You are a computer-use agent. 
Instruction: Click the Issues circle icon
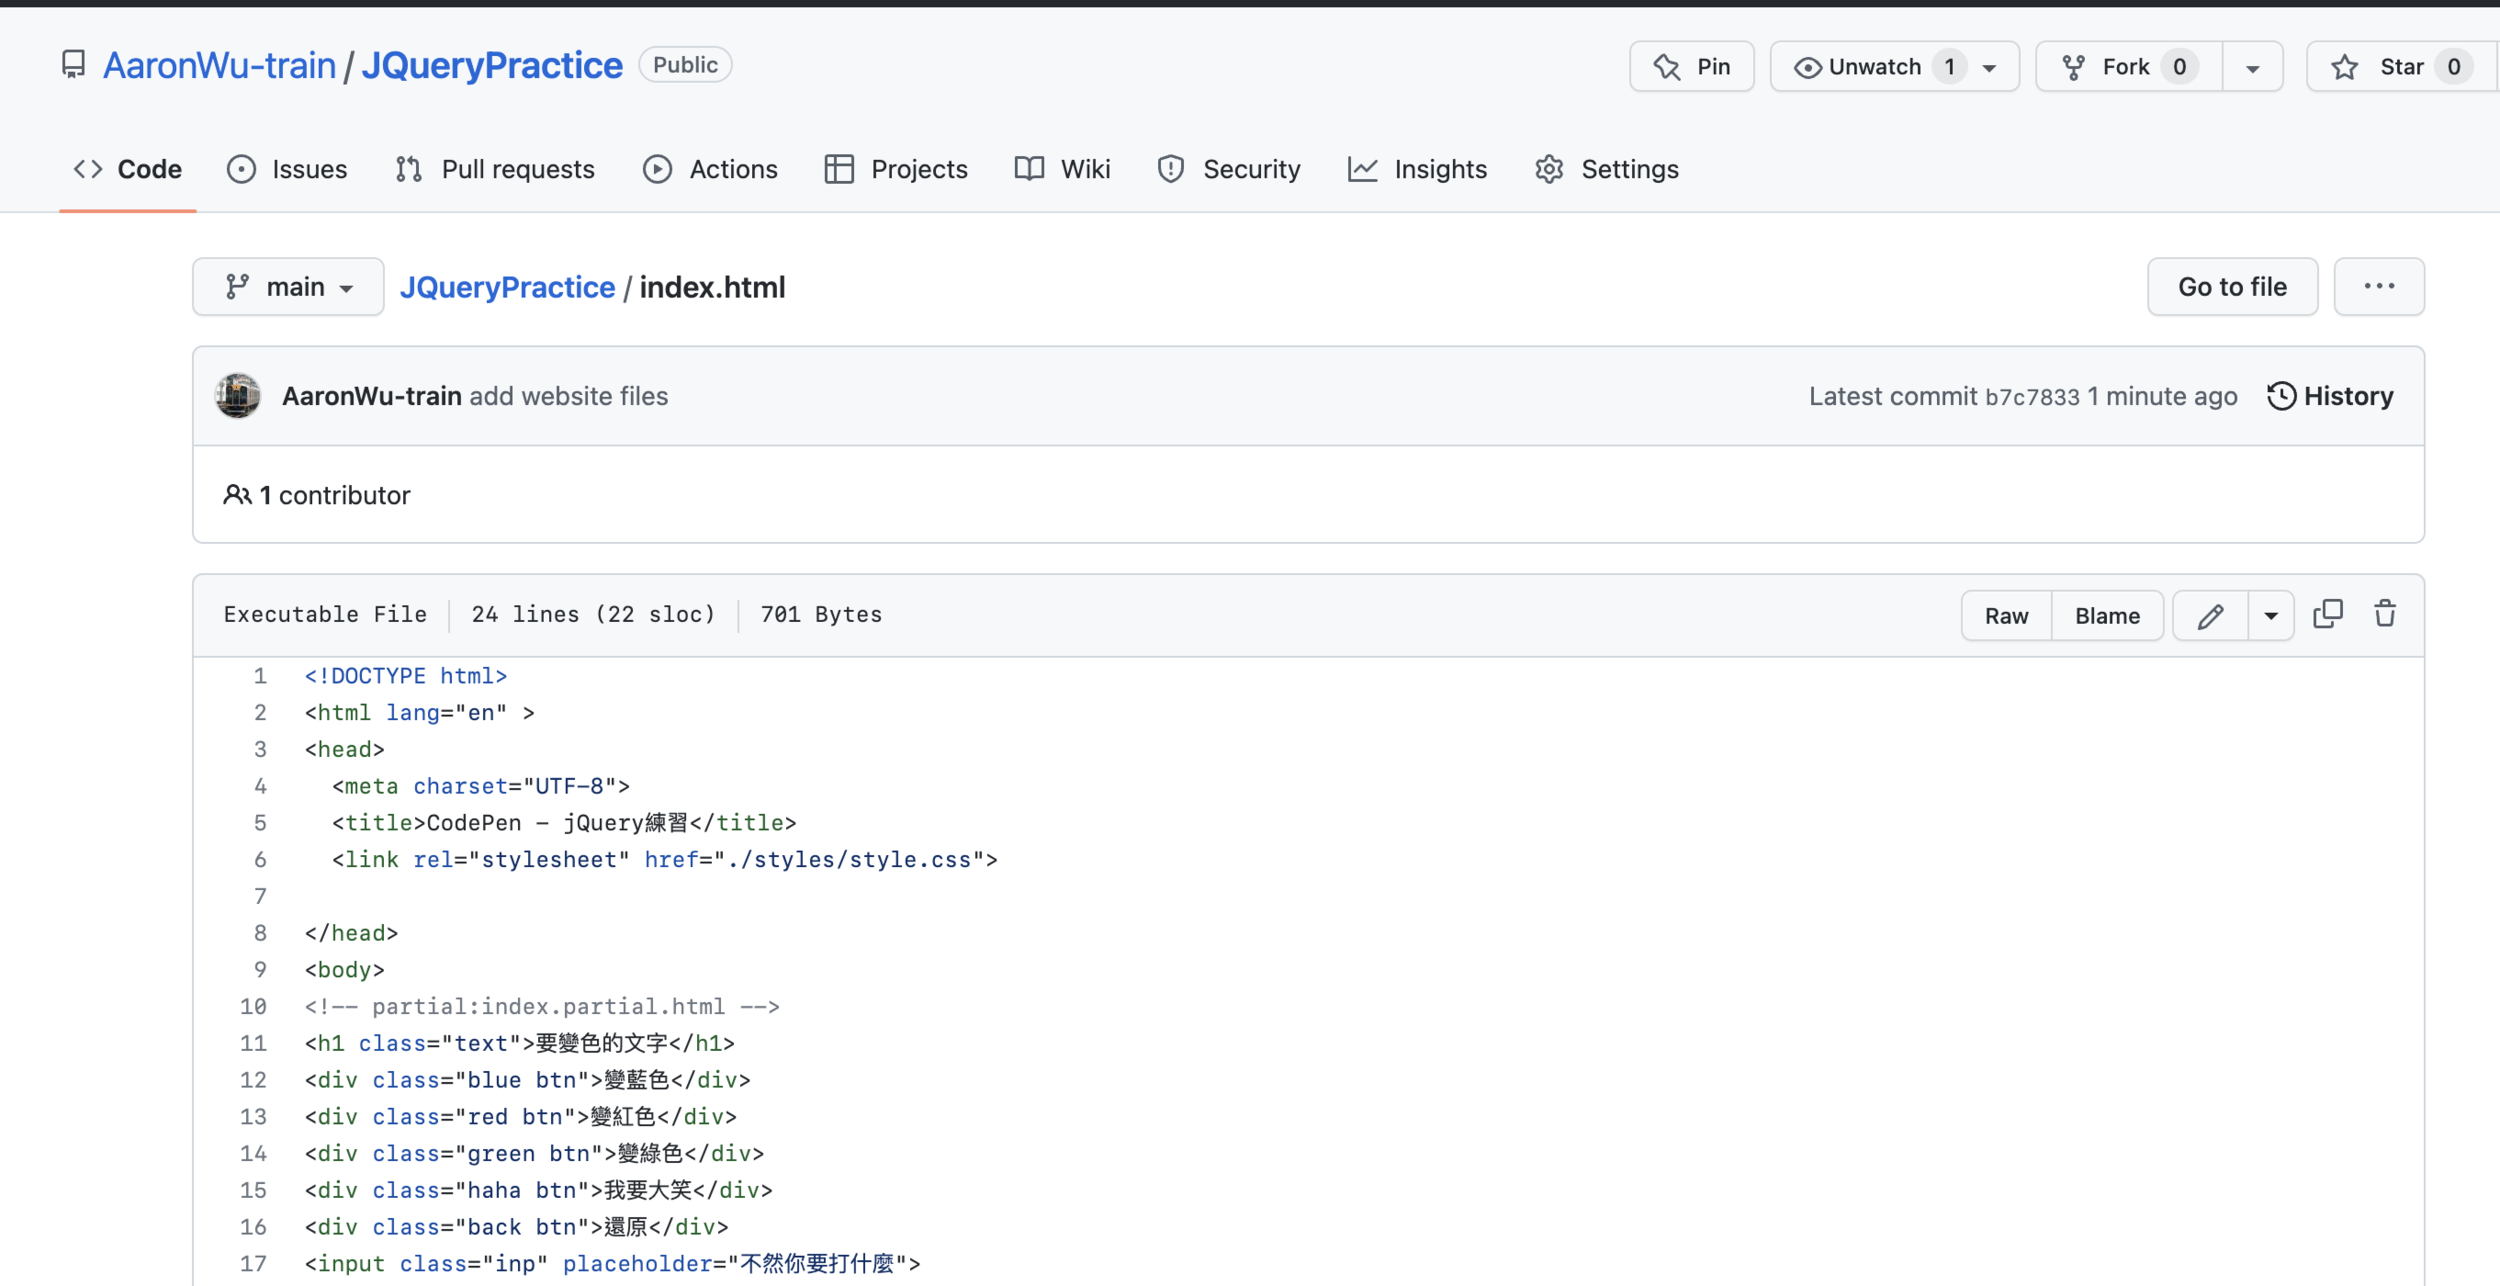tap(241, 169)
